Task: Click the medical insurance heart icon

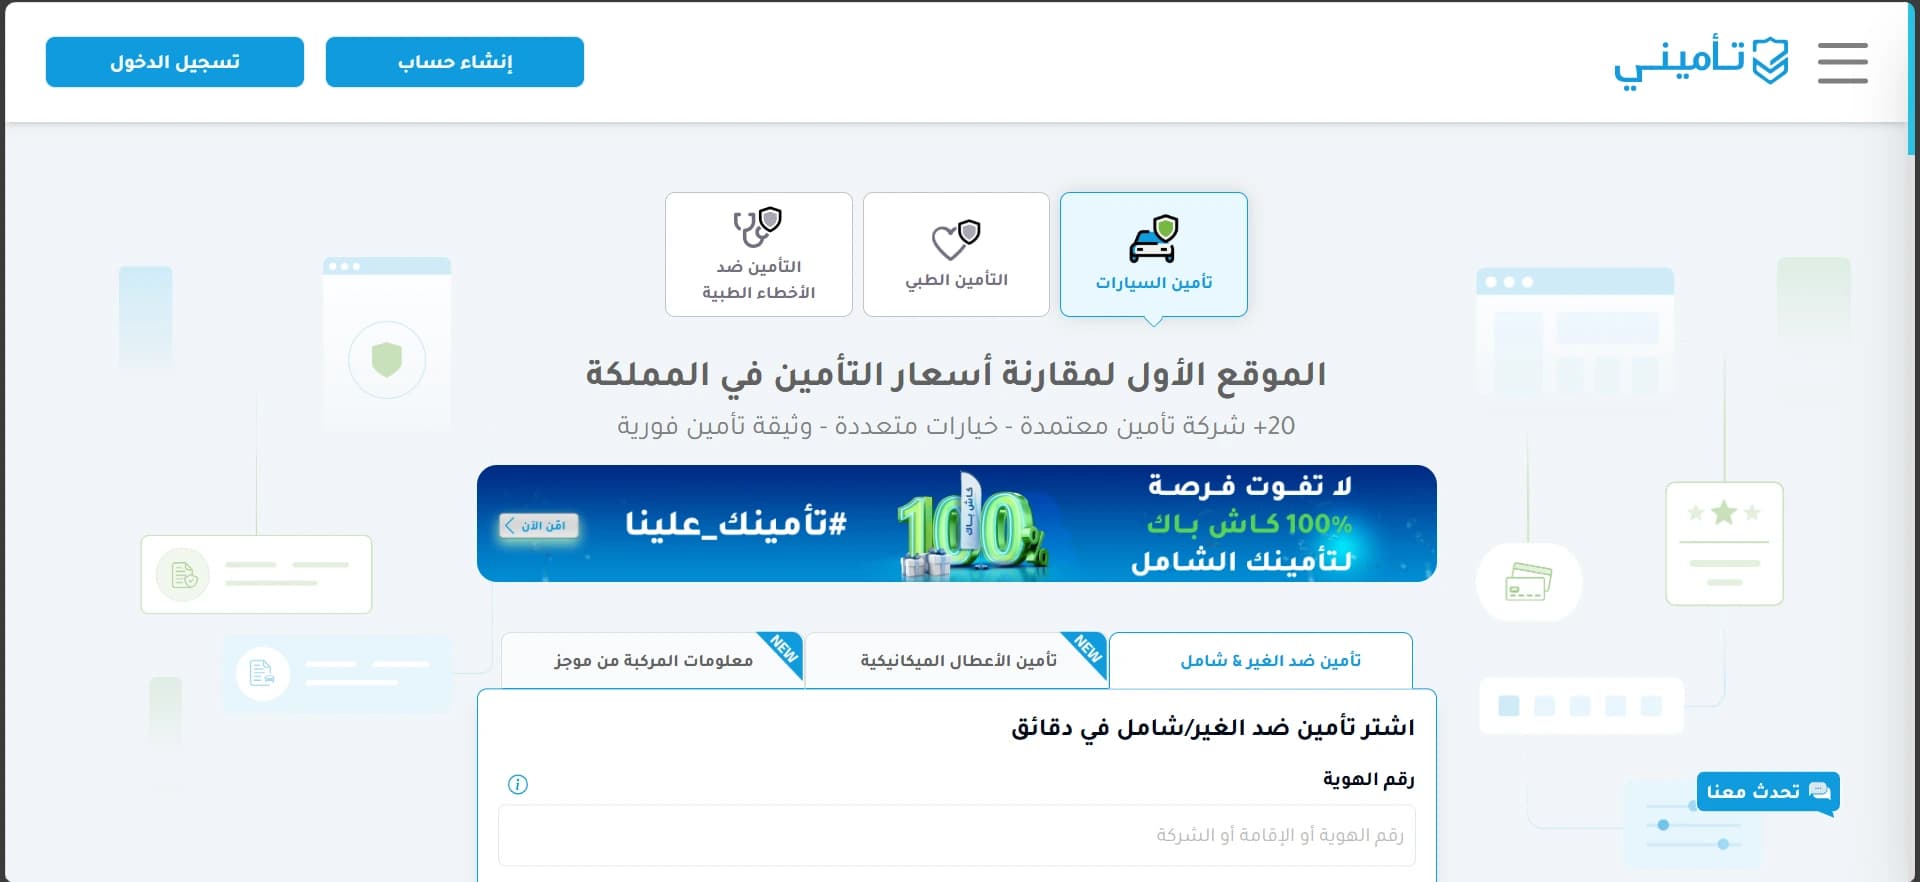Action: click(956, 239)
